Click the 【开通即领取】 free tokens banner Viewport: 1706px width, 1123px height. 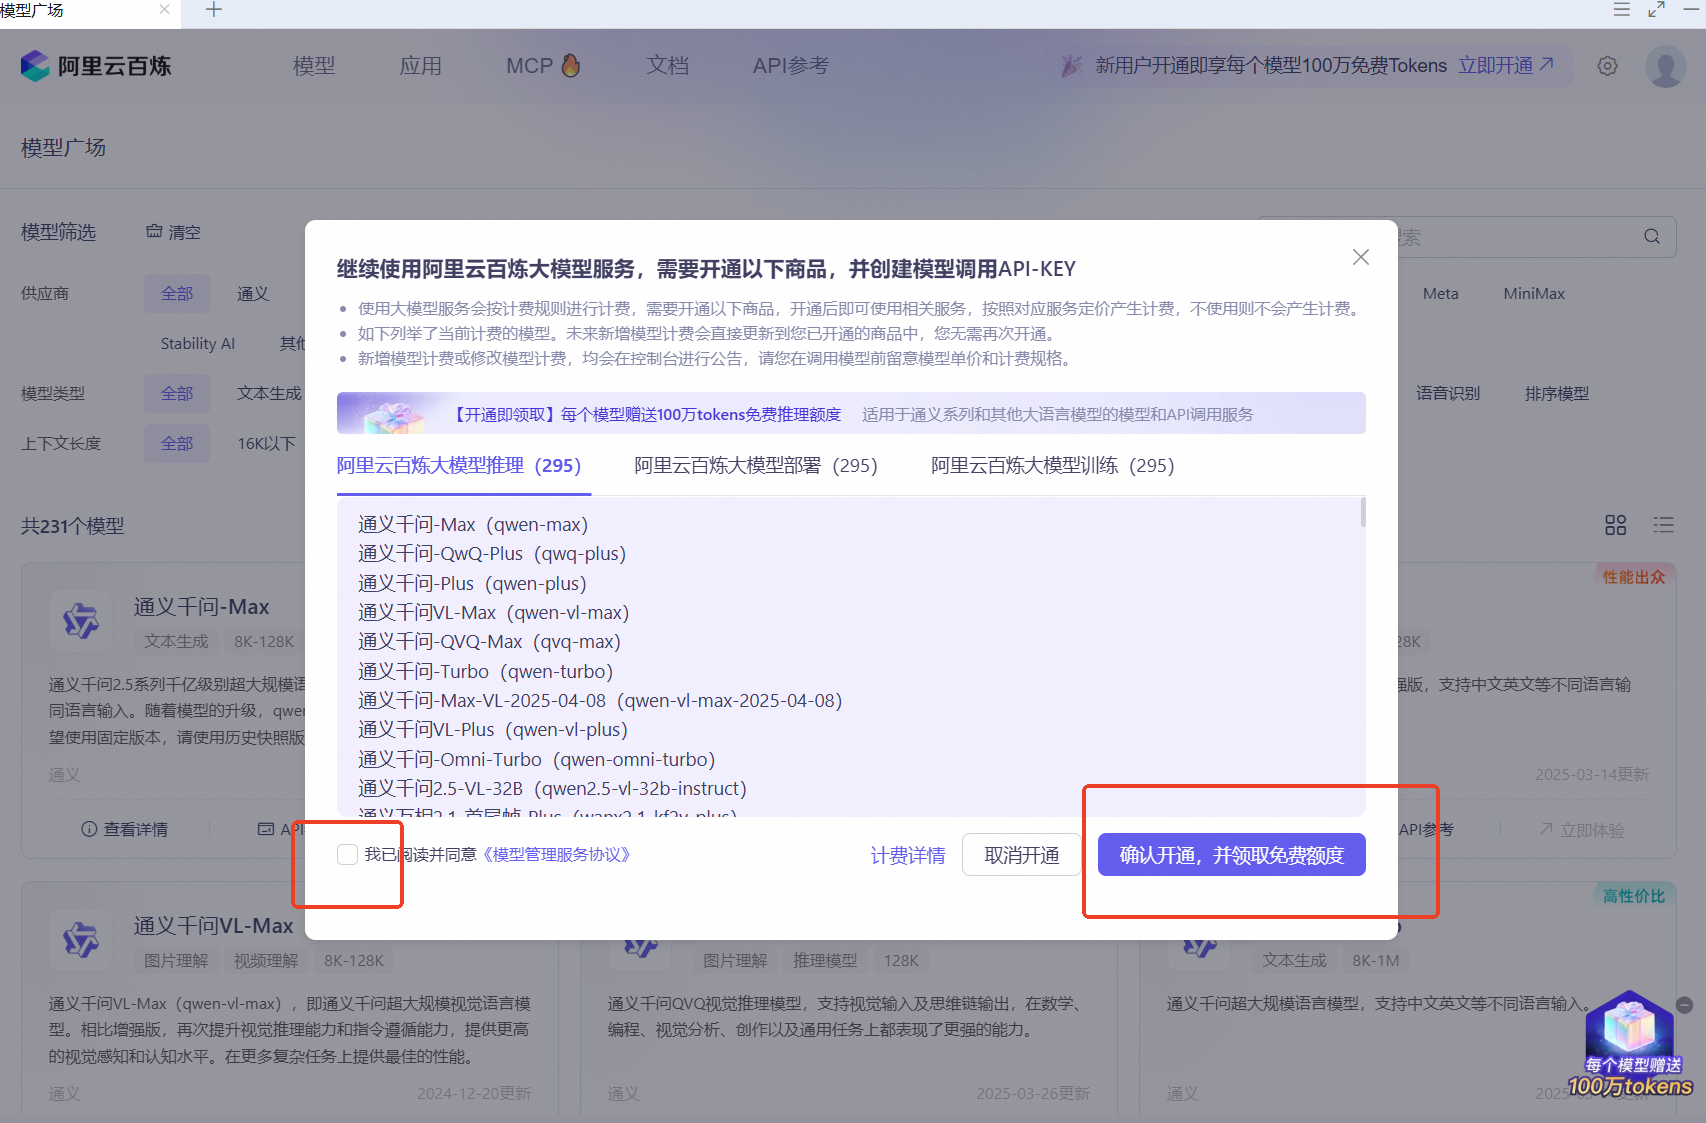851,413
